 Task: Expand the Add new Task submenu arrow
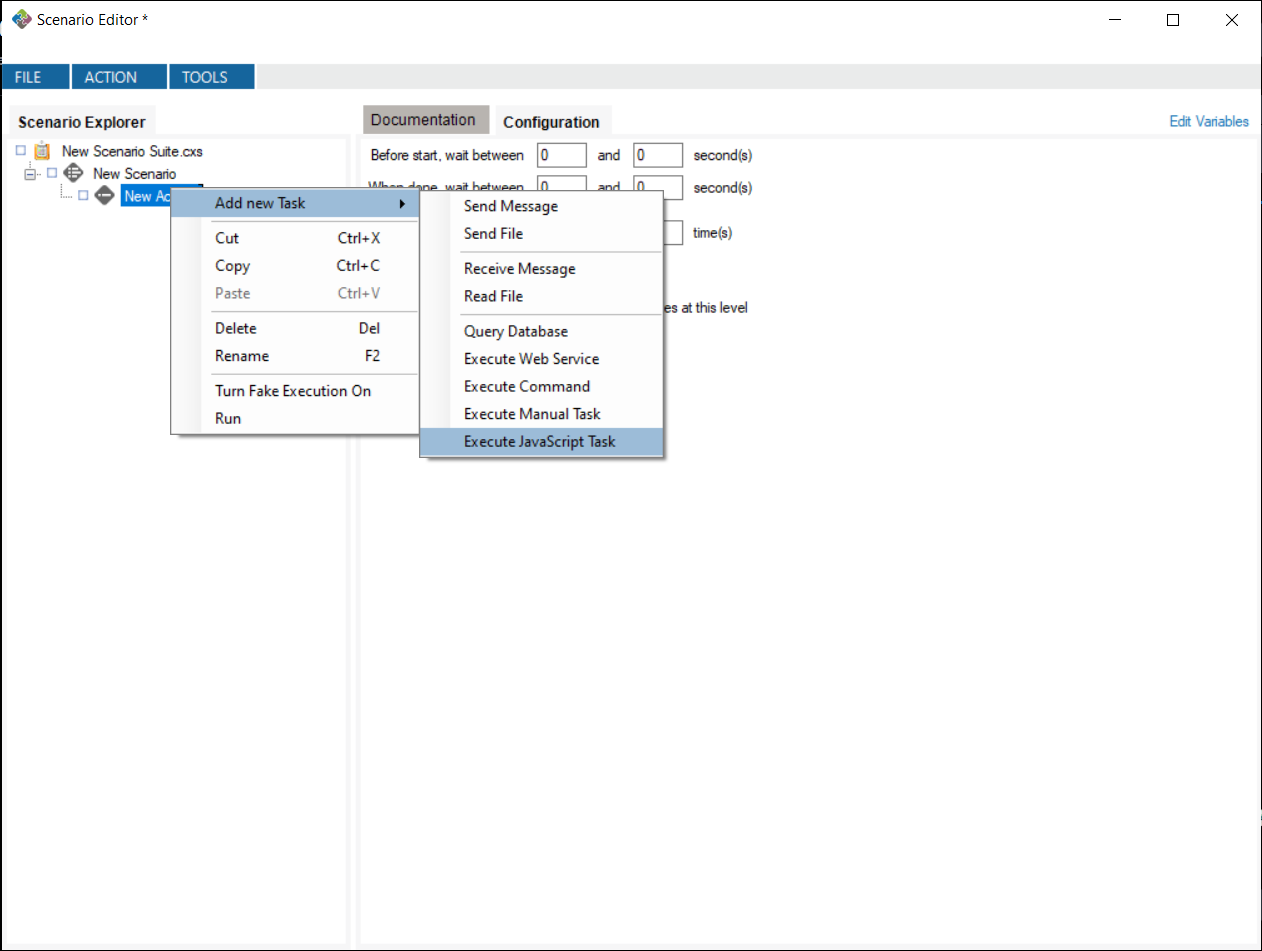403,204
